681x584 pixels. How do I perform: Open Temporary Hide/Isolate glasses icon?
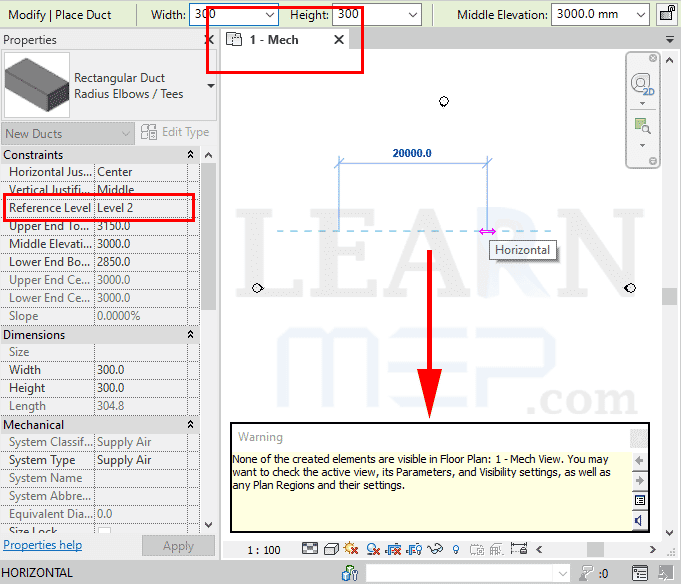pyautogui.click(x=435, y=549)
